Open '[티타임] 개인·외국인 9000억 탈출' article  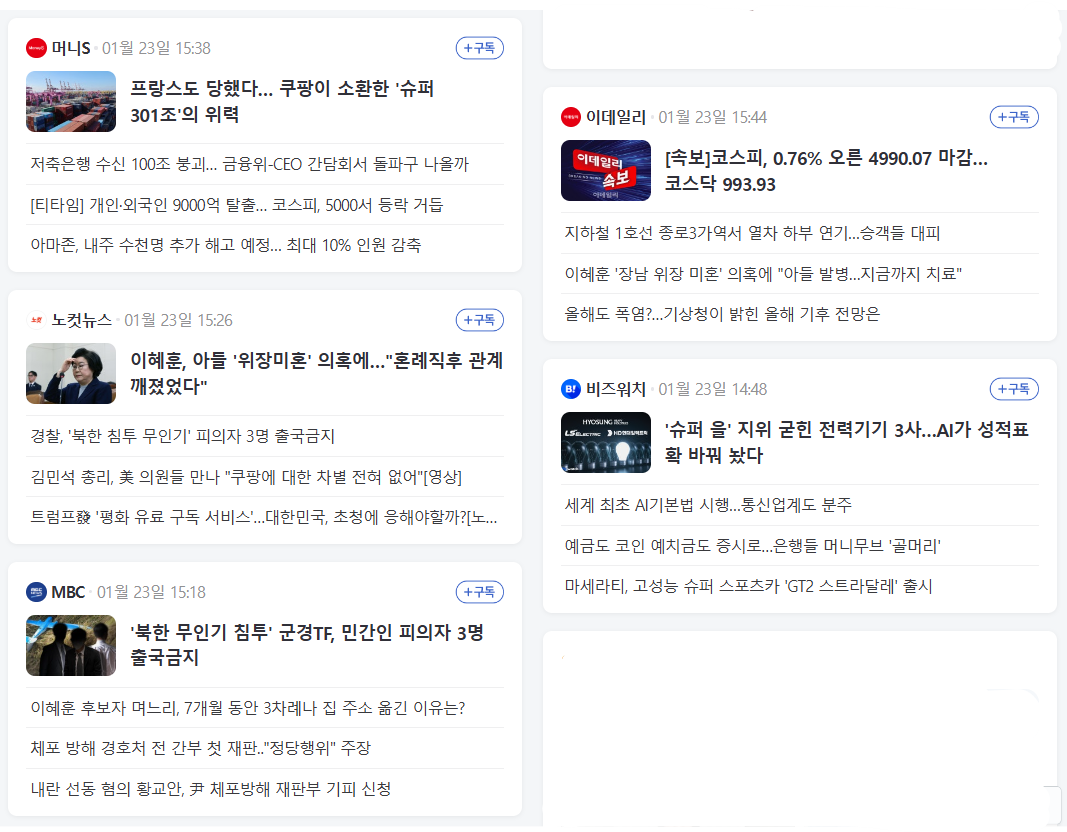237,205
